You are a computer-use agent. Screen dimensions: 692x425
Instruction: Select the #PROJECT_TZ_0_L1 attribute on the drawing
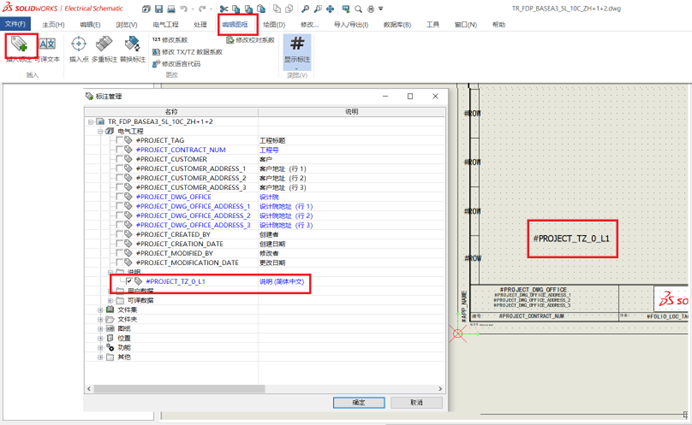[572, 238]
